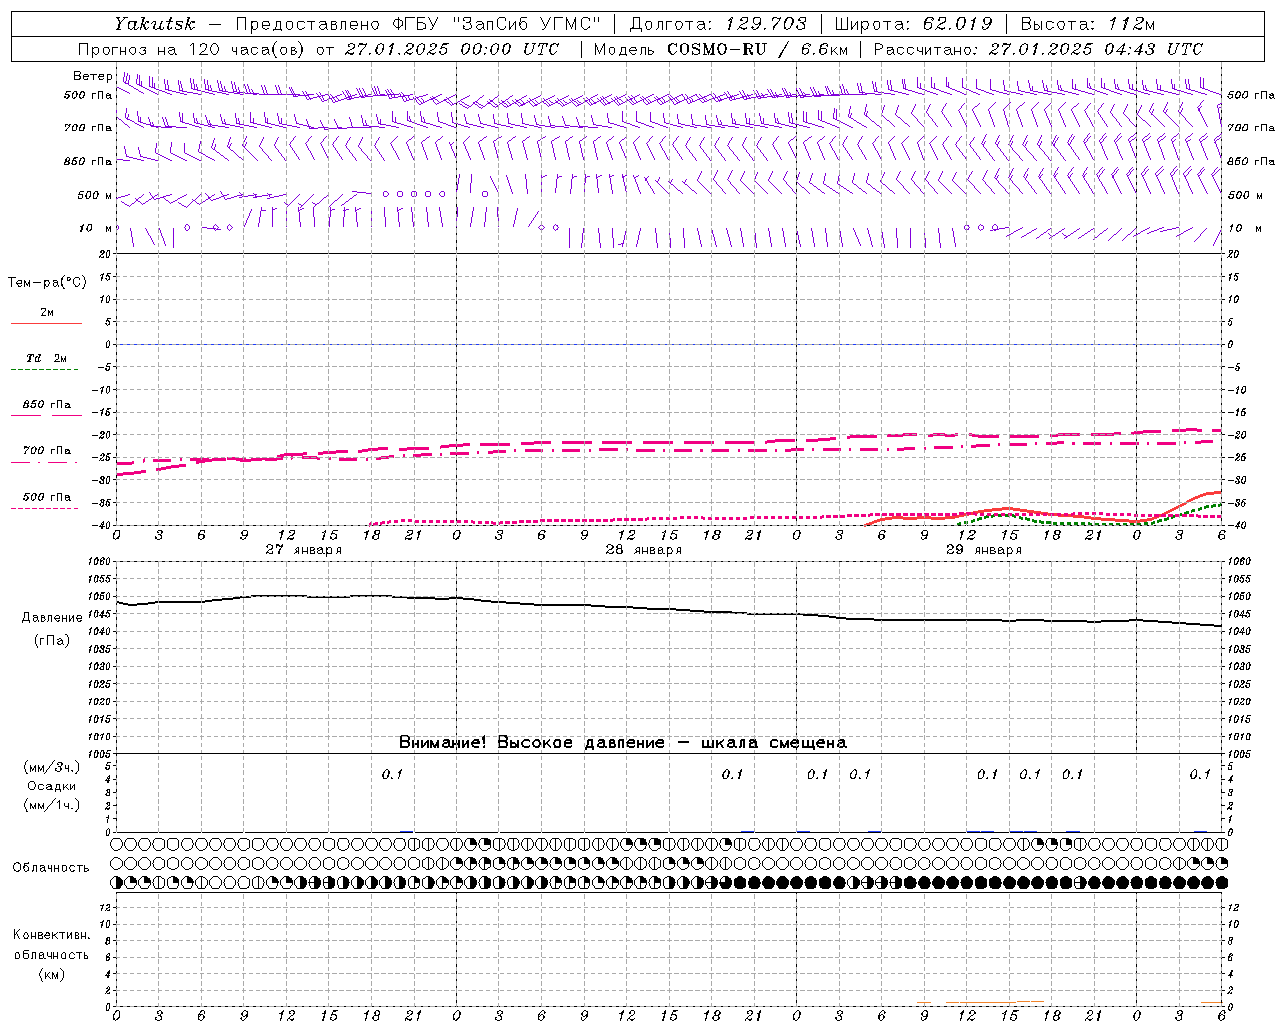Viewport: 1280px width, 1024px height.
Task: Click the forecast start 27.01.2025 00:00 UTC
Action: pyautogui.click(x=452, y=49)
